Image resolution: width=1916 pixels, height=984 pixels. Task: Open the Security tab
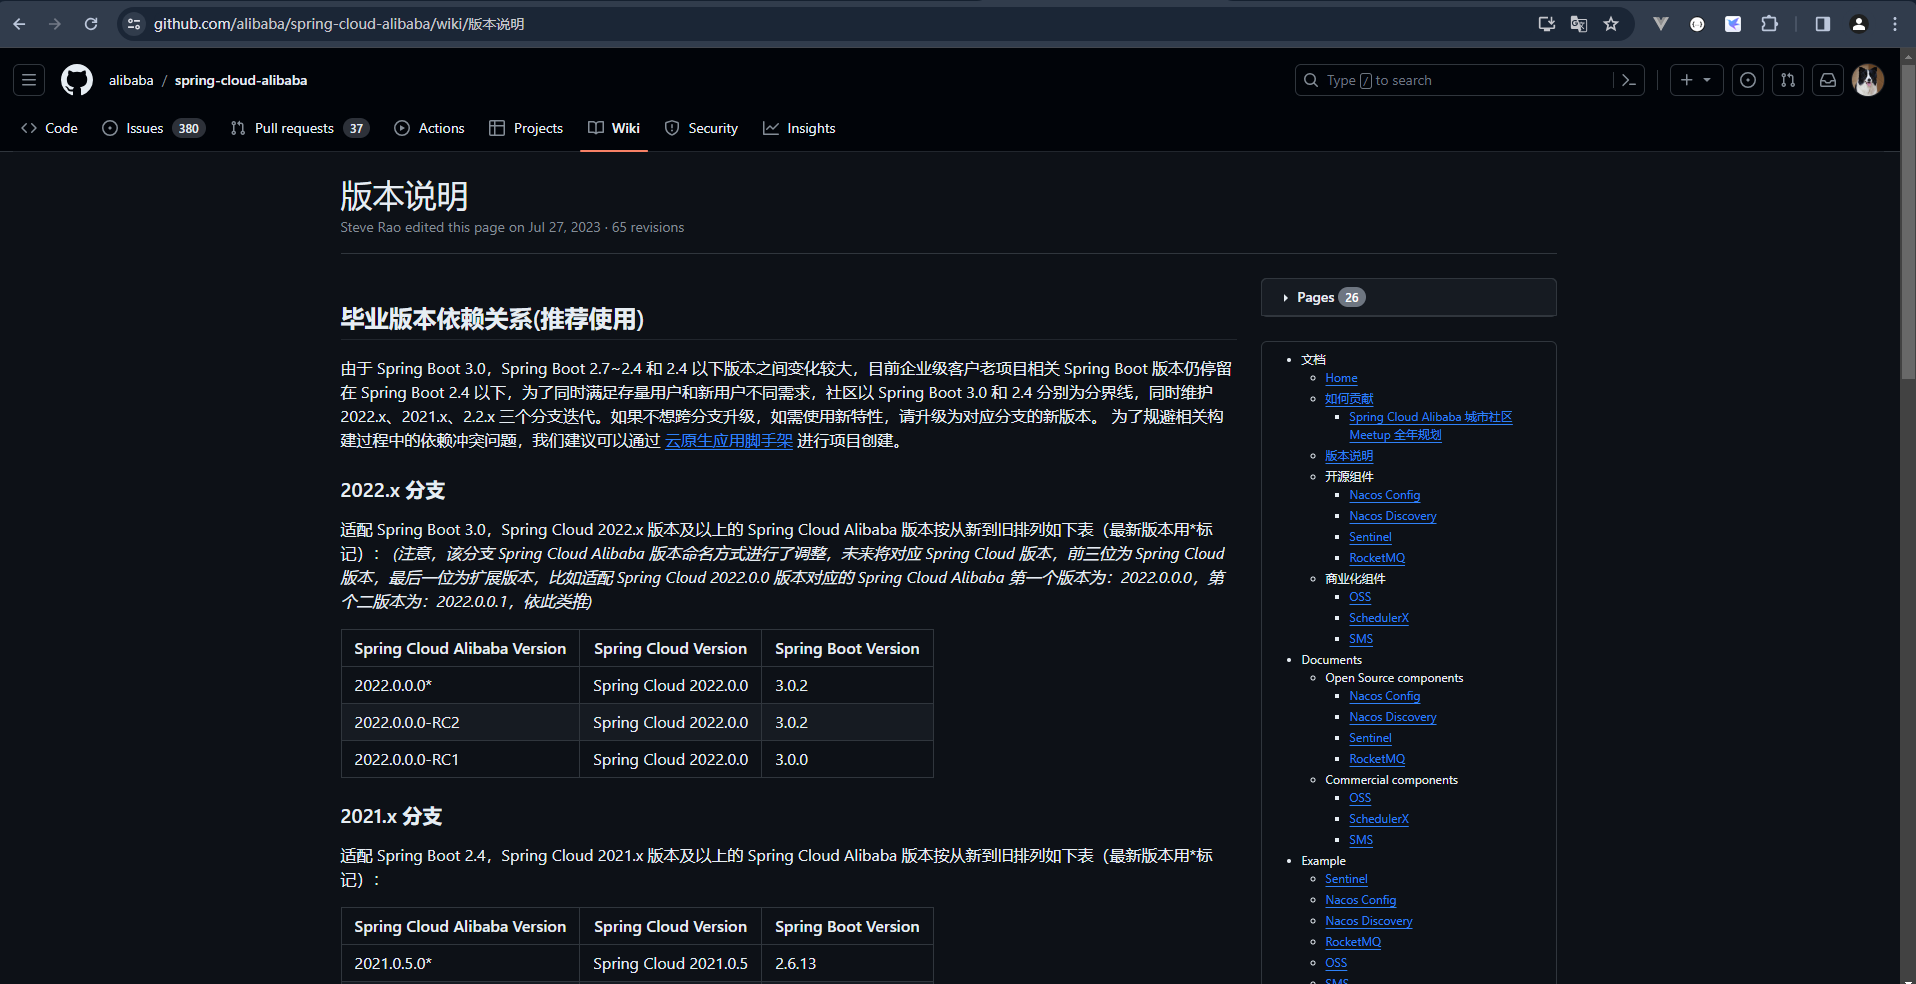coord(701,128)
